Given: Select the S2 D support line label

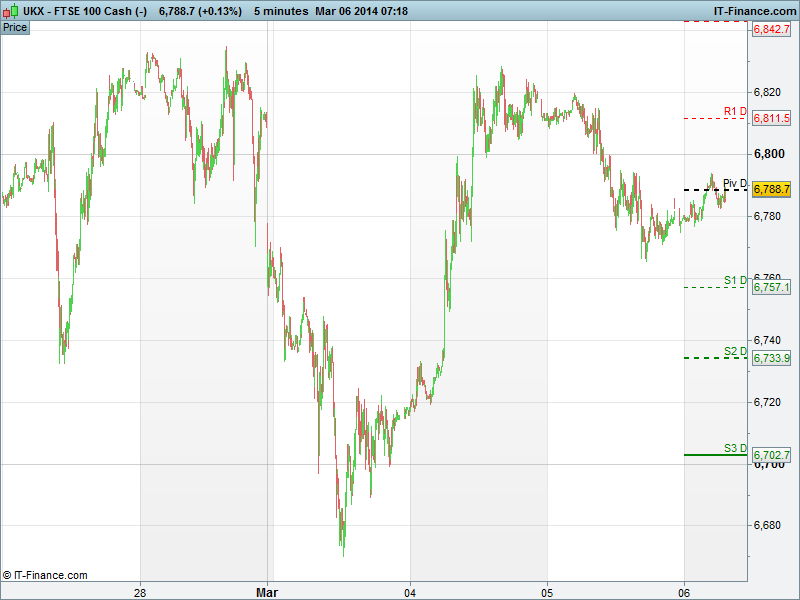Looking at the screenshot, I should pyautogui.click(x=735, y=351).
